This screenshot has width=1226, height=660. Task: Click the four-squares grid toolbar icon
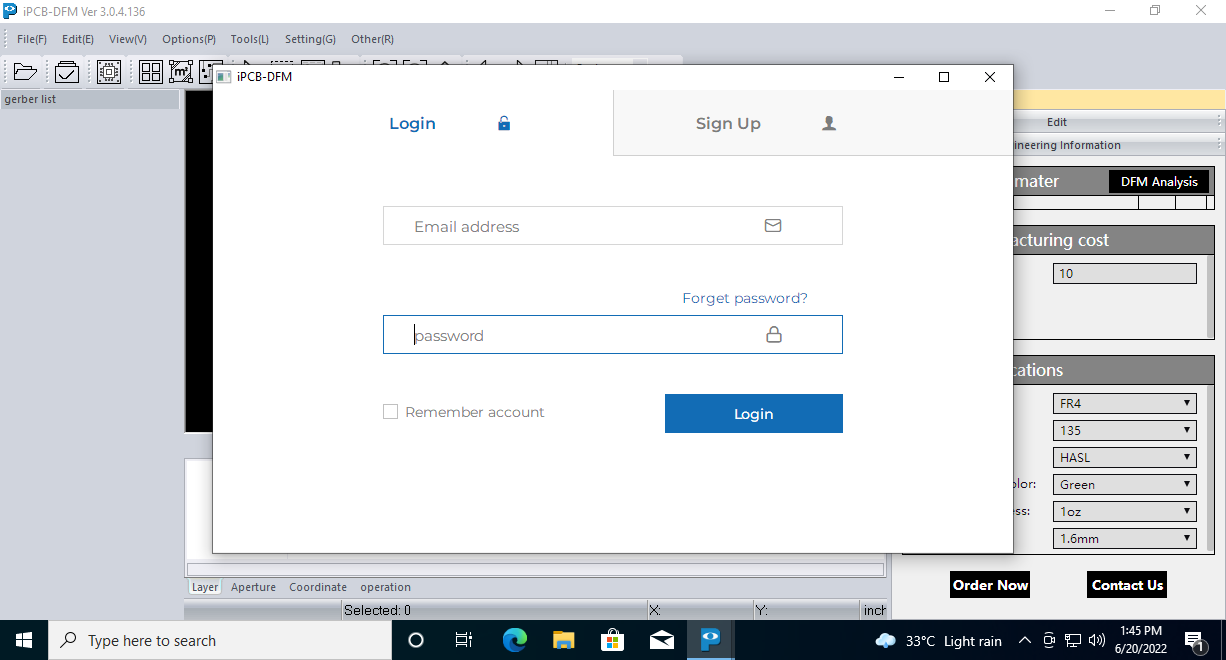pyautogui.click(x=151, y=72)
